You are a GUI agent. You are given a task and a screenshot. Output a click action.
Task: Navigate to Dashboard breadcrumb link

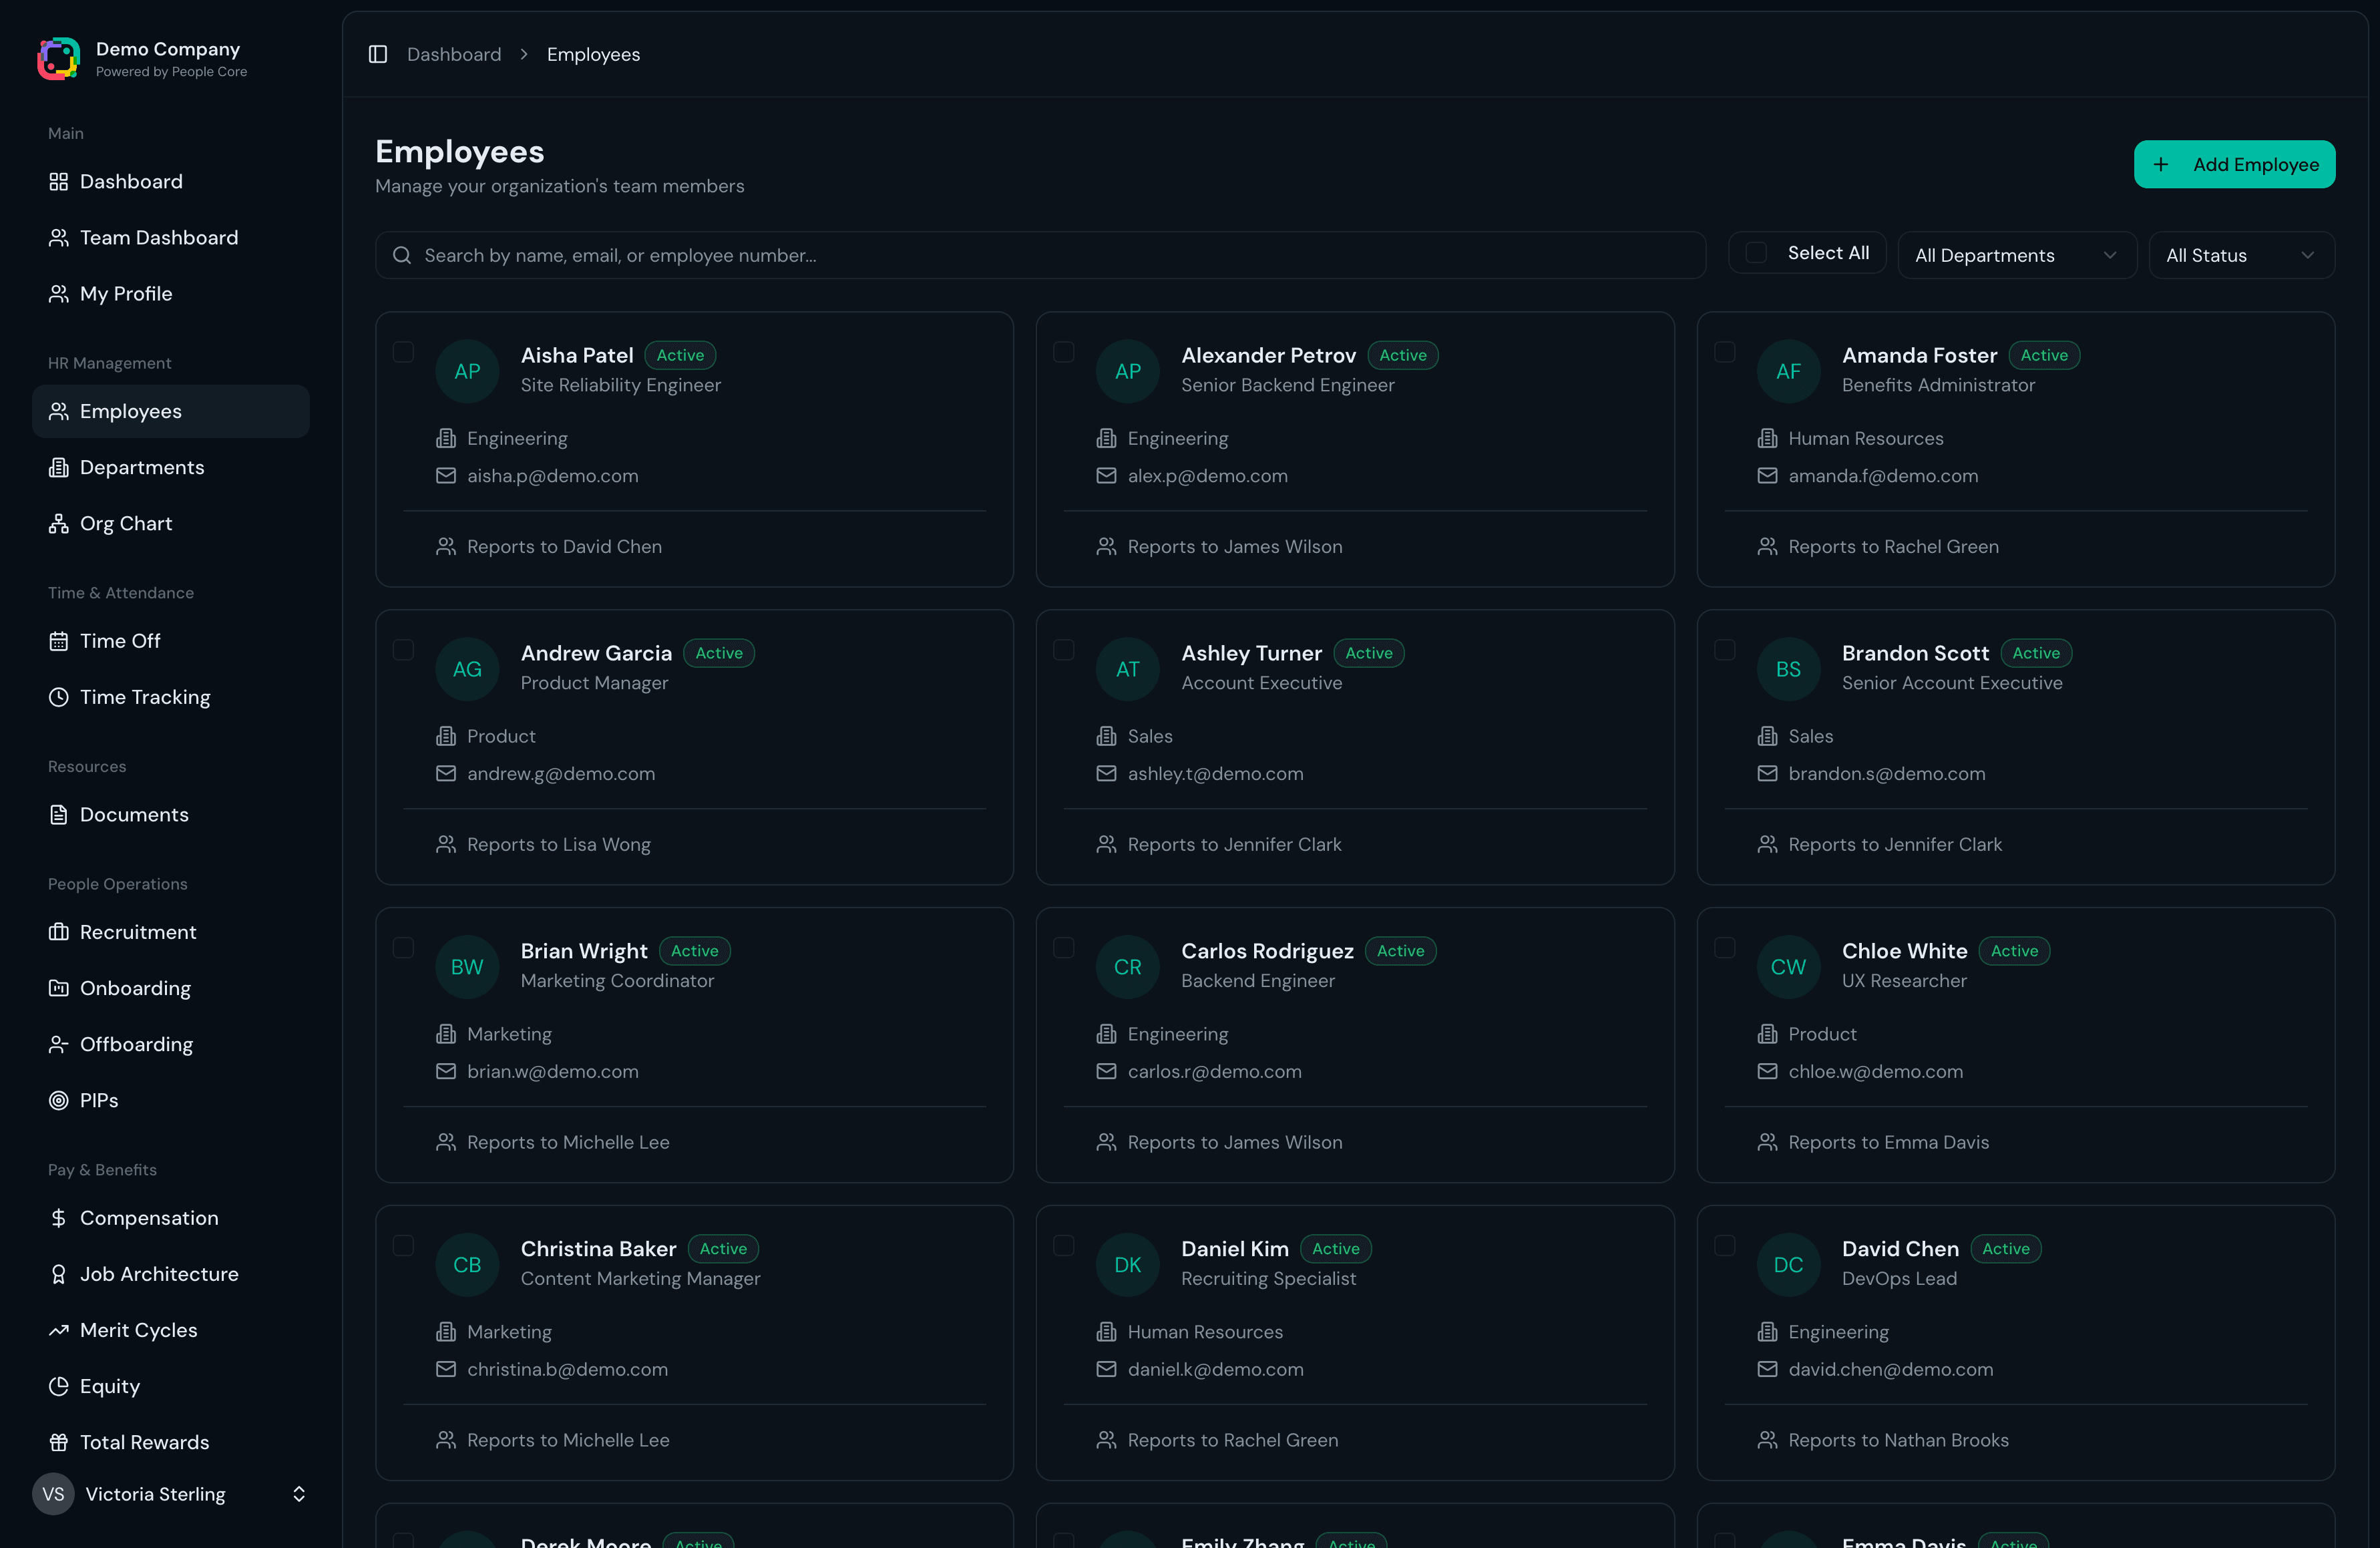(x=454, y=54)
